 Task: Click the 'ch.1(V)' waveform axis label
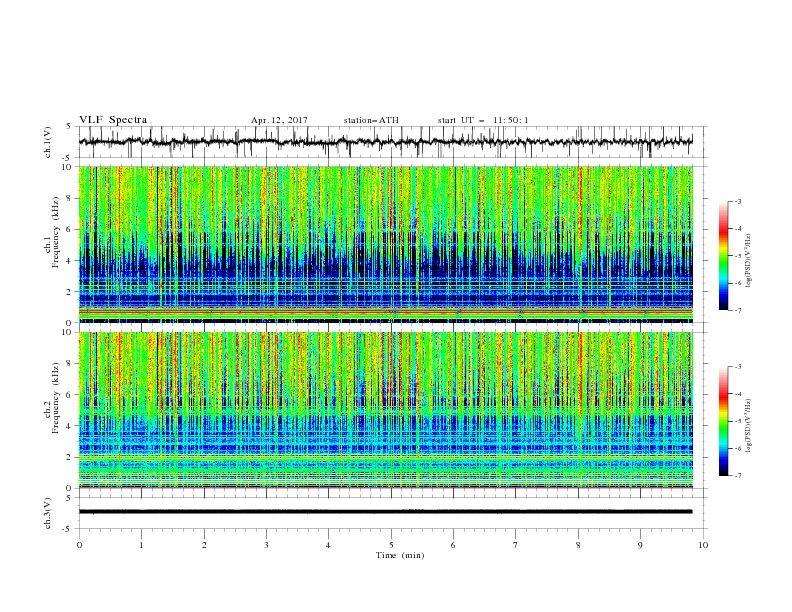48,142
